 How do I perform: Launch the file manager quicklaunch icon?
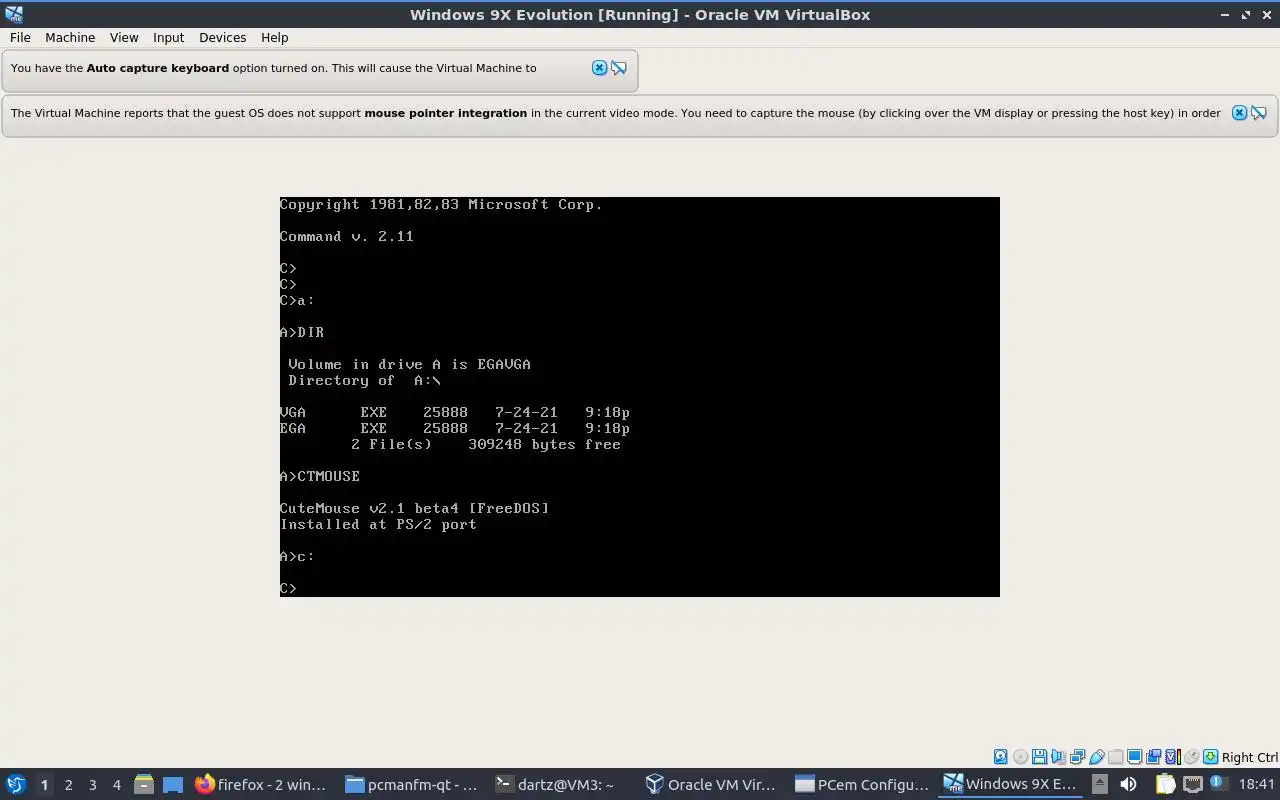point(143,784)
